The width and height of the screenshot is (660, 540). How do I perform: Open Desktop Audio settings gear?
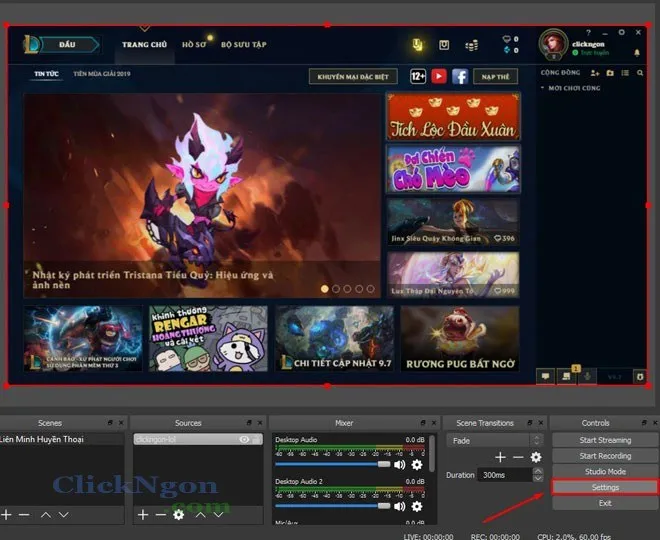coord(417,465)
